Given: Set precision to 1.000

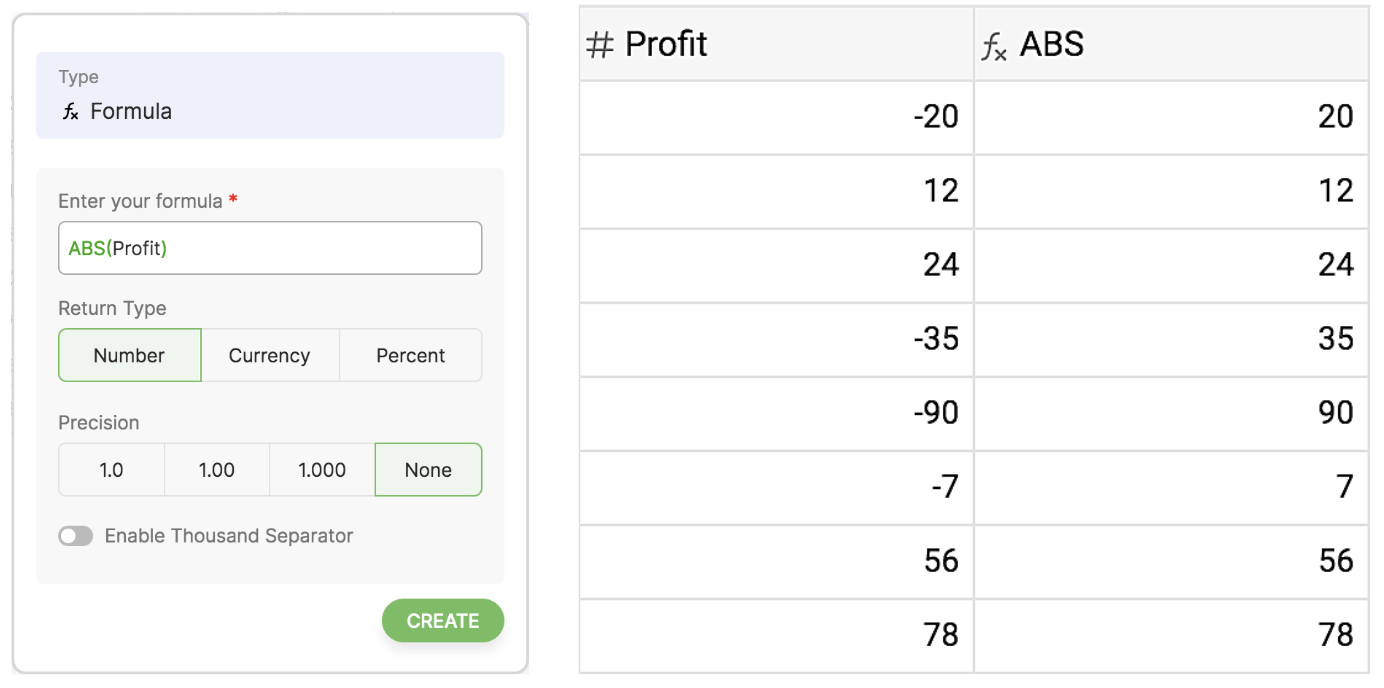Looking at the screenshot, I should click(322, 470).
